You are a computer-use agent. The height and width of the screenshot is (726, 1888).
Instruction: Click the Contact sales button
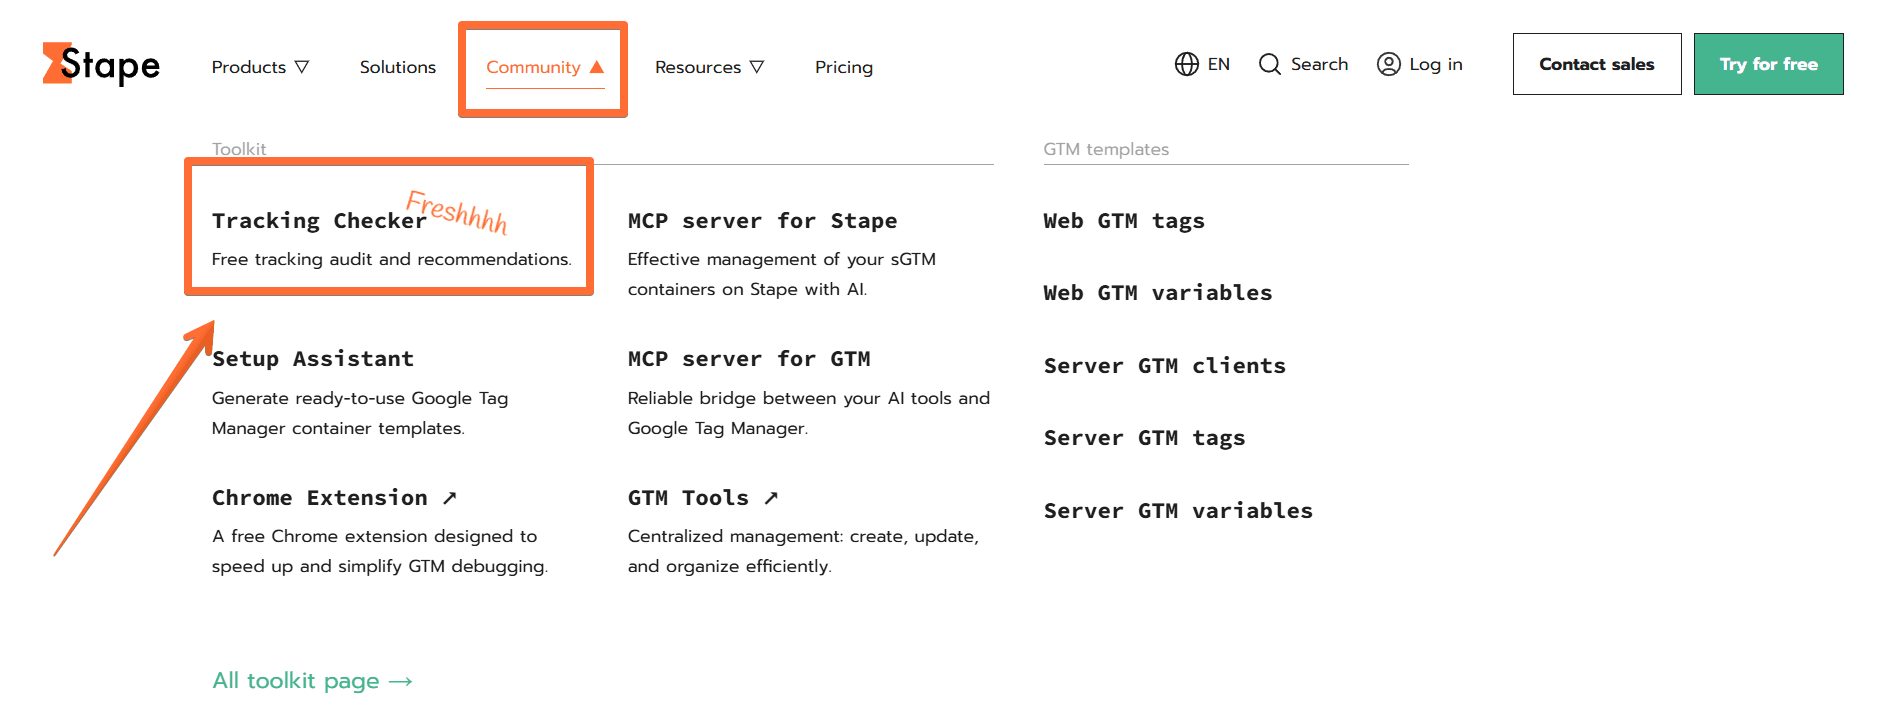coord(1597,64)
